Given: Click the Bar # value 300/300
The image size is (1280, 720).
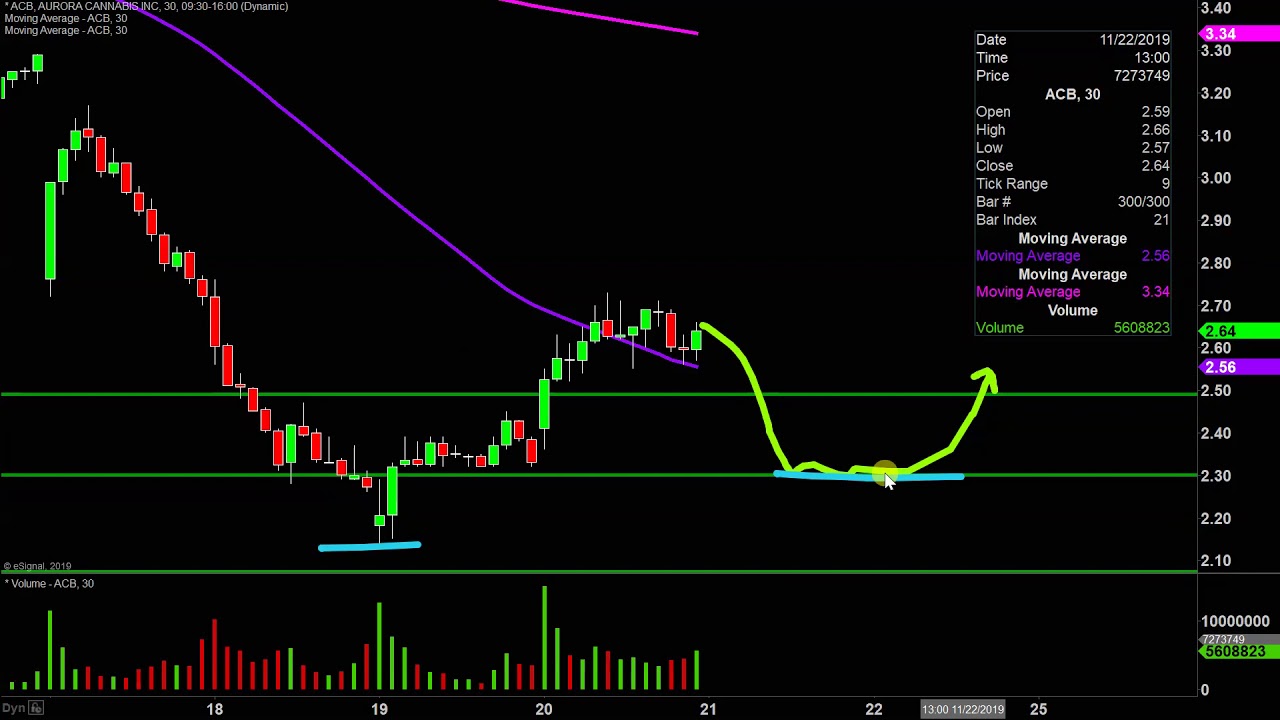Looking at the screenshot, I should click(x=1144, y=202).
